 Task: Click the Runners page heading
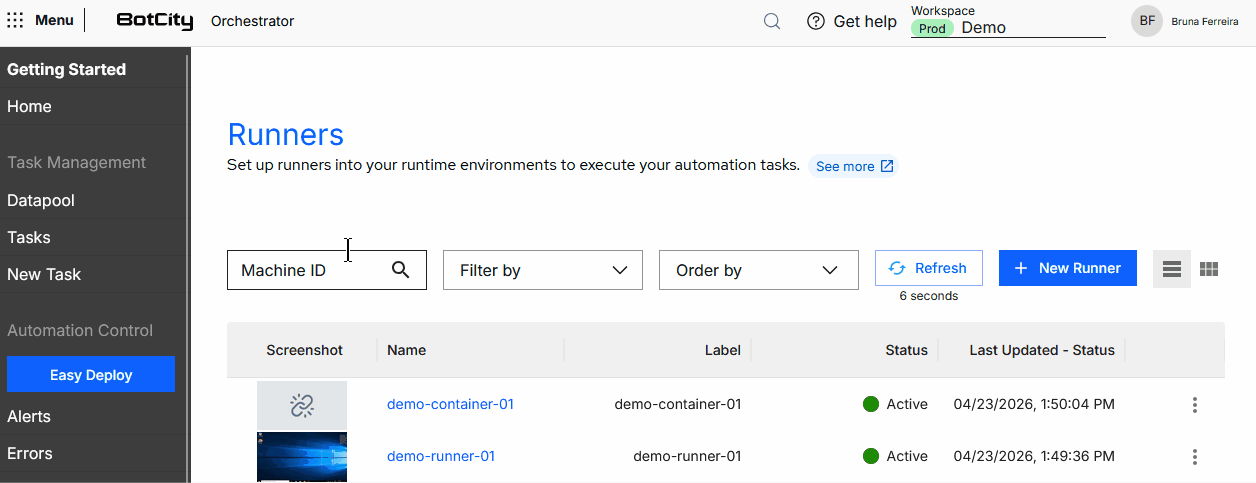[286, 135]
